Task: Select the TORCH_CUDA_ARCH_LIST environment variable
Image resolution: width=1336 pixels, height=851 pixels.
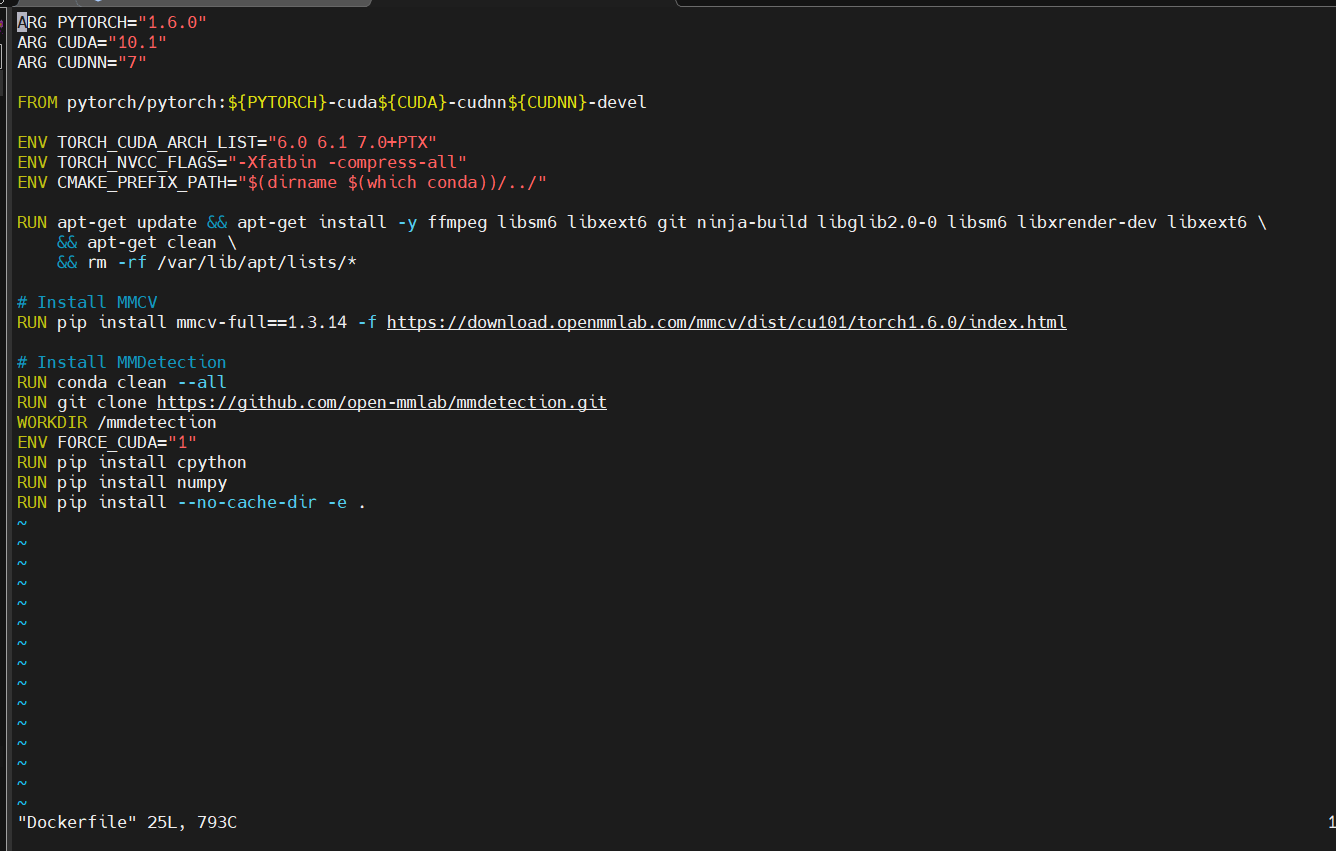Action: click(160, 141)
